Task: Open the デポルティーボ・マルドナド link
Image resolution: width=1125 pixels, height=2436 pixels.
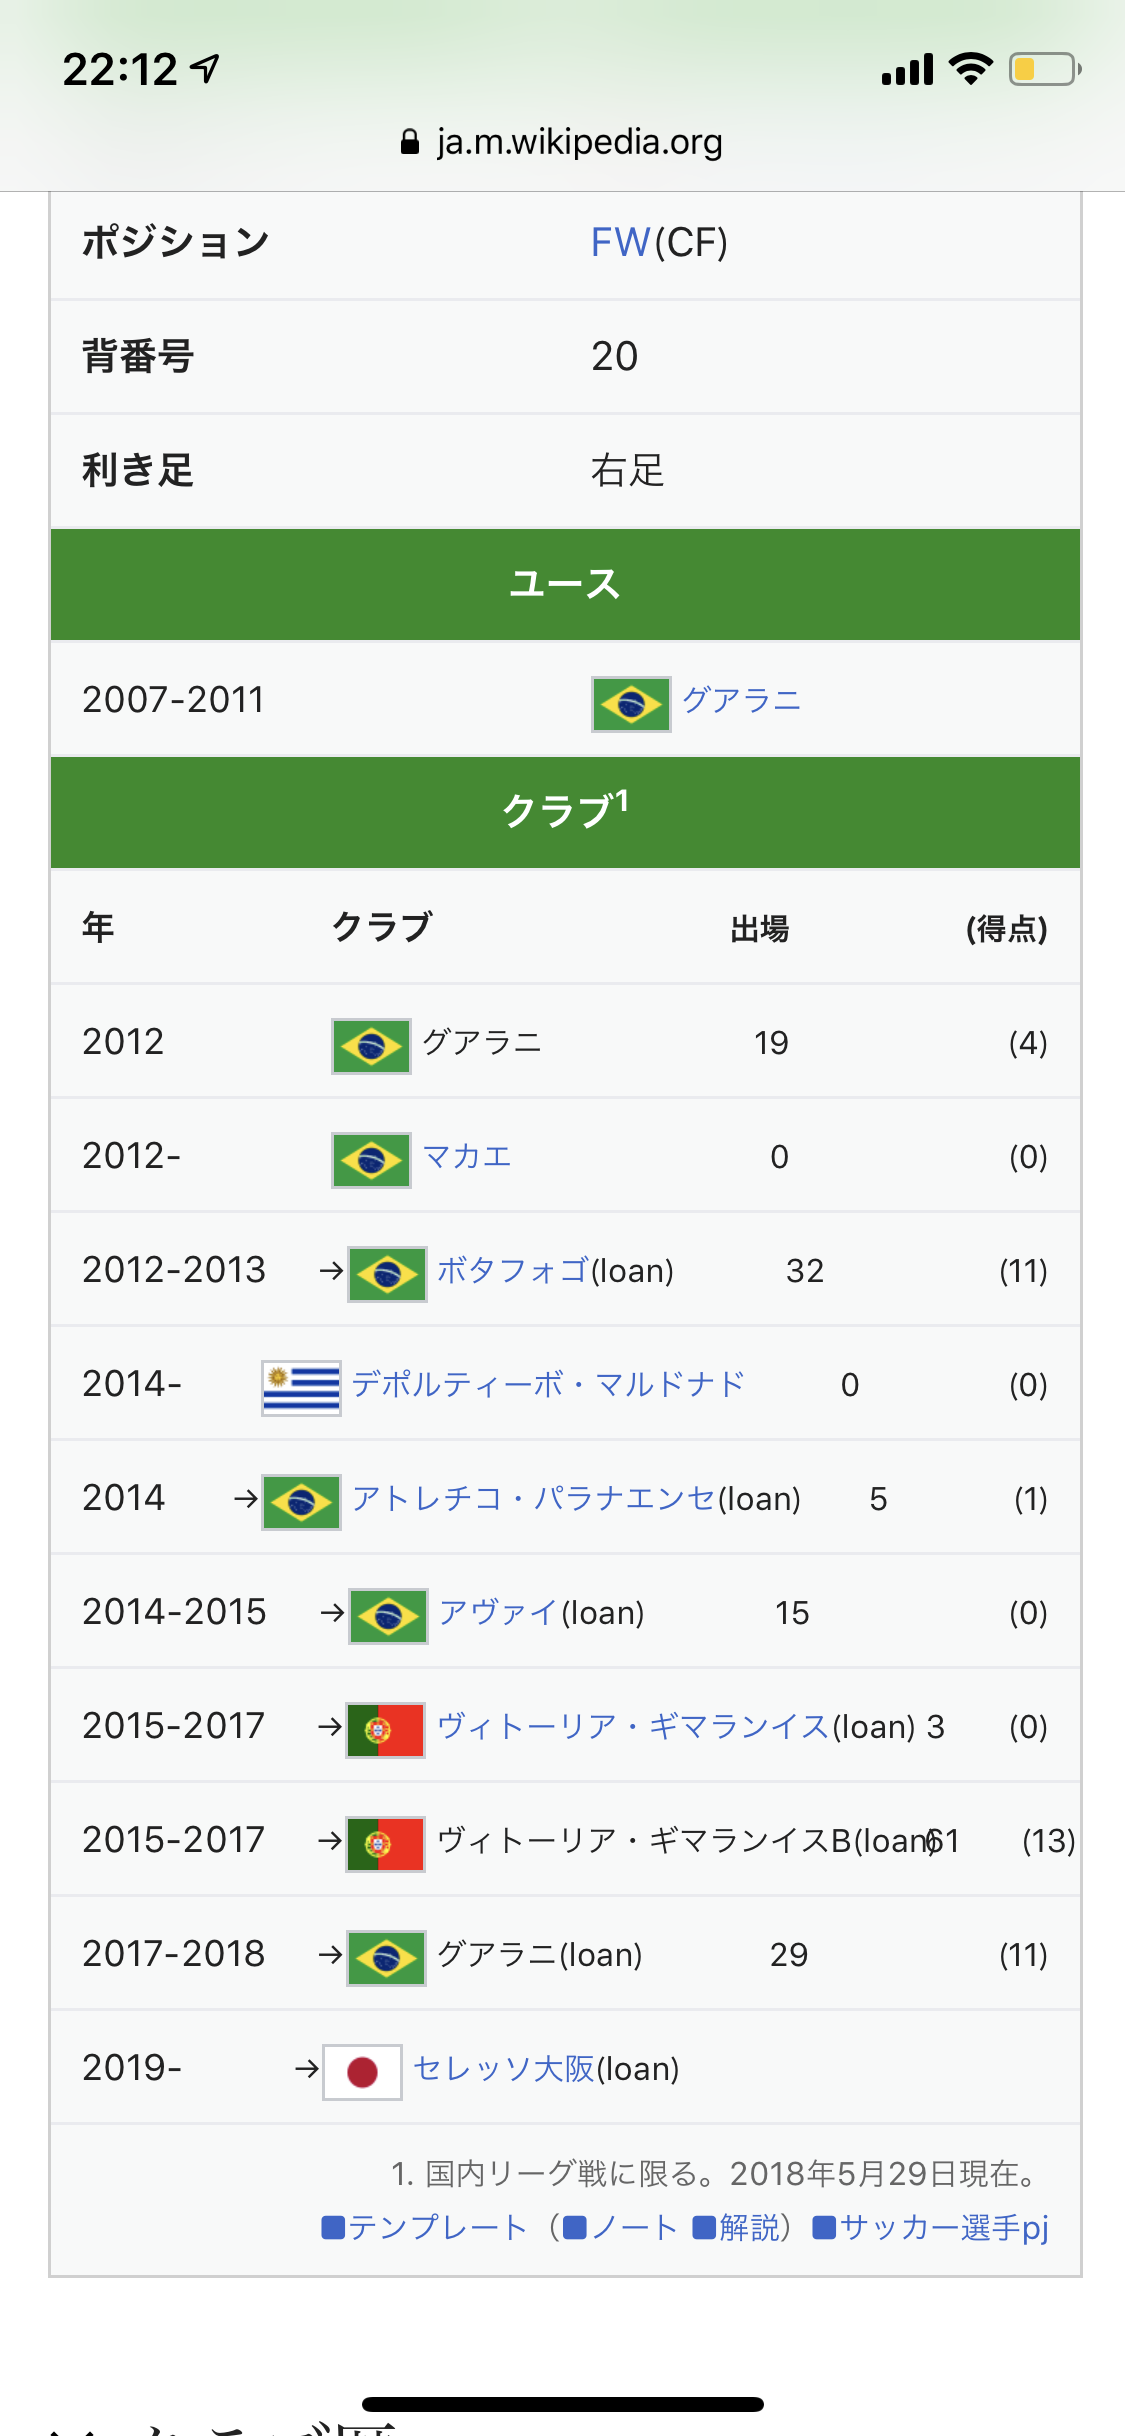Action: point(548,1385)
